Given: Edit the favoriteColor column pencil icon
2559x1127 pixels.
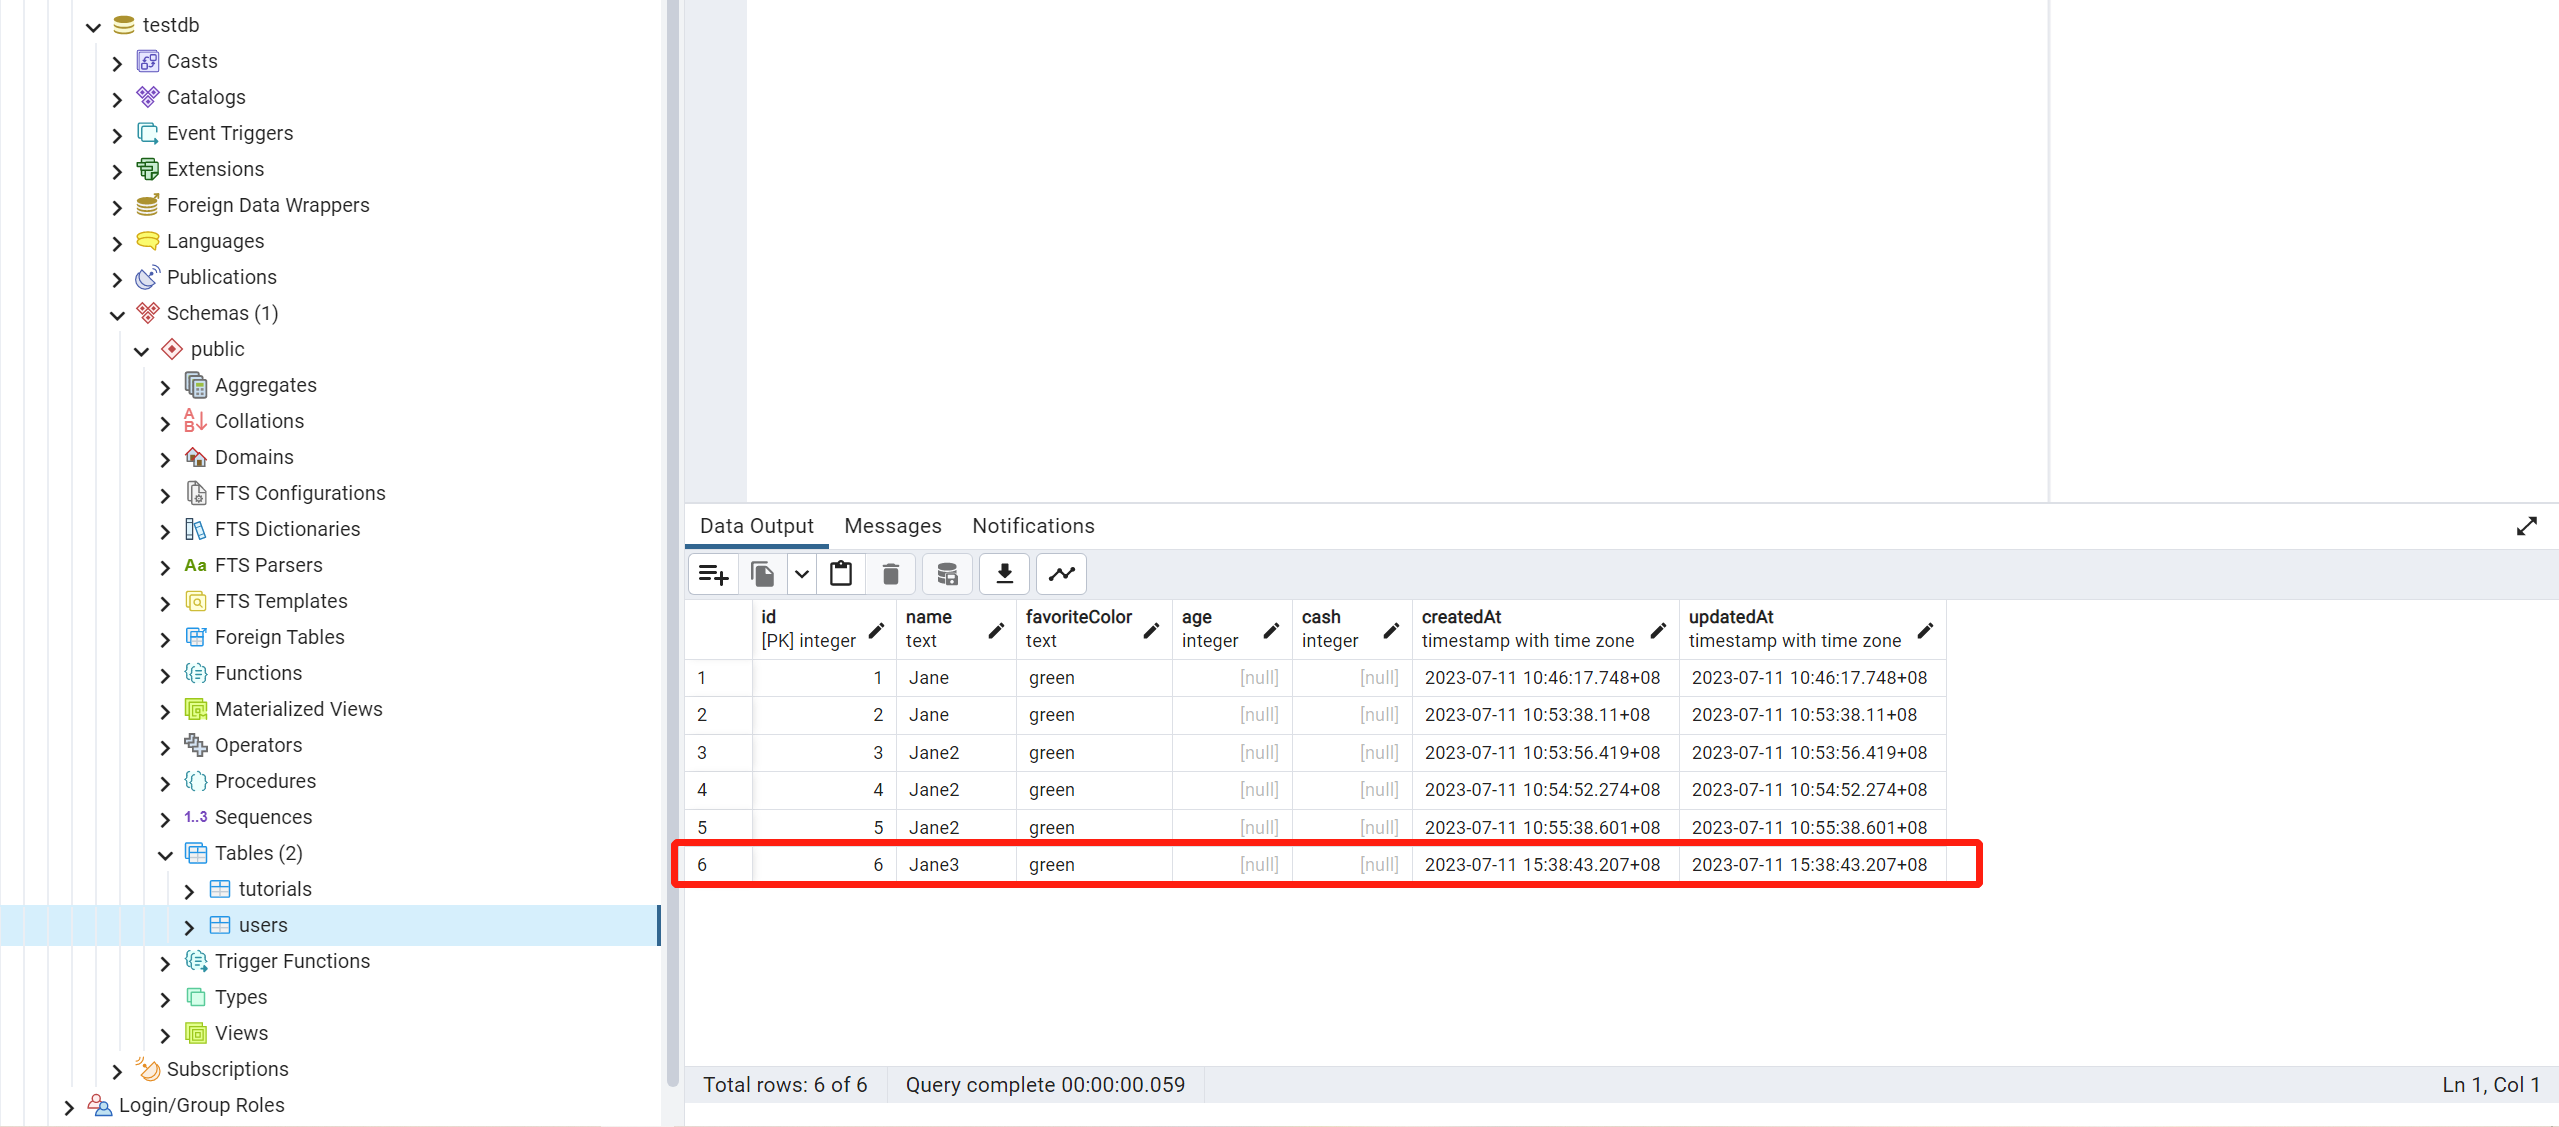Looking at the screenshot, I should point(1151,630).
